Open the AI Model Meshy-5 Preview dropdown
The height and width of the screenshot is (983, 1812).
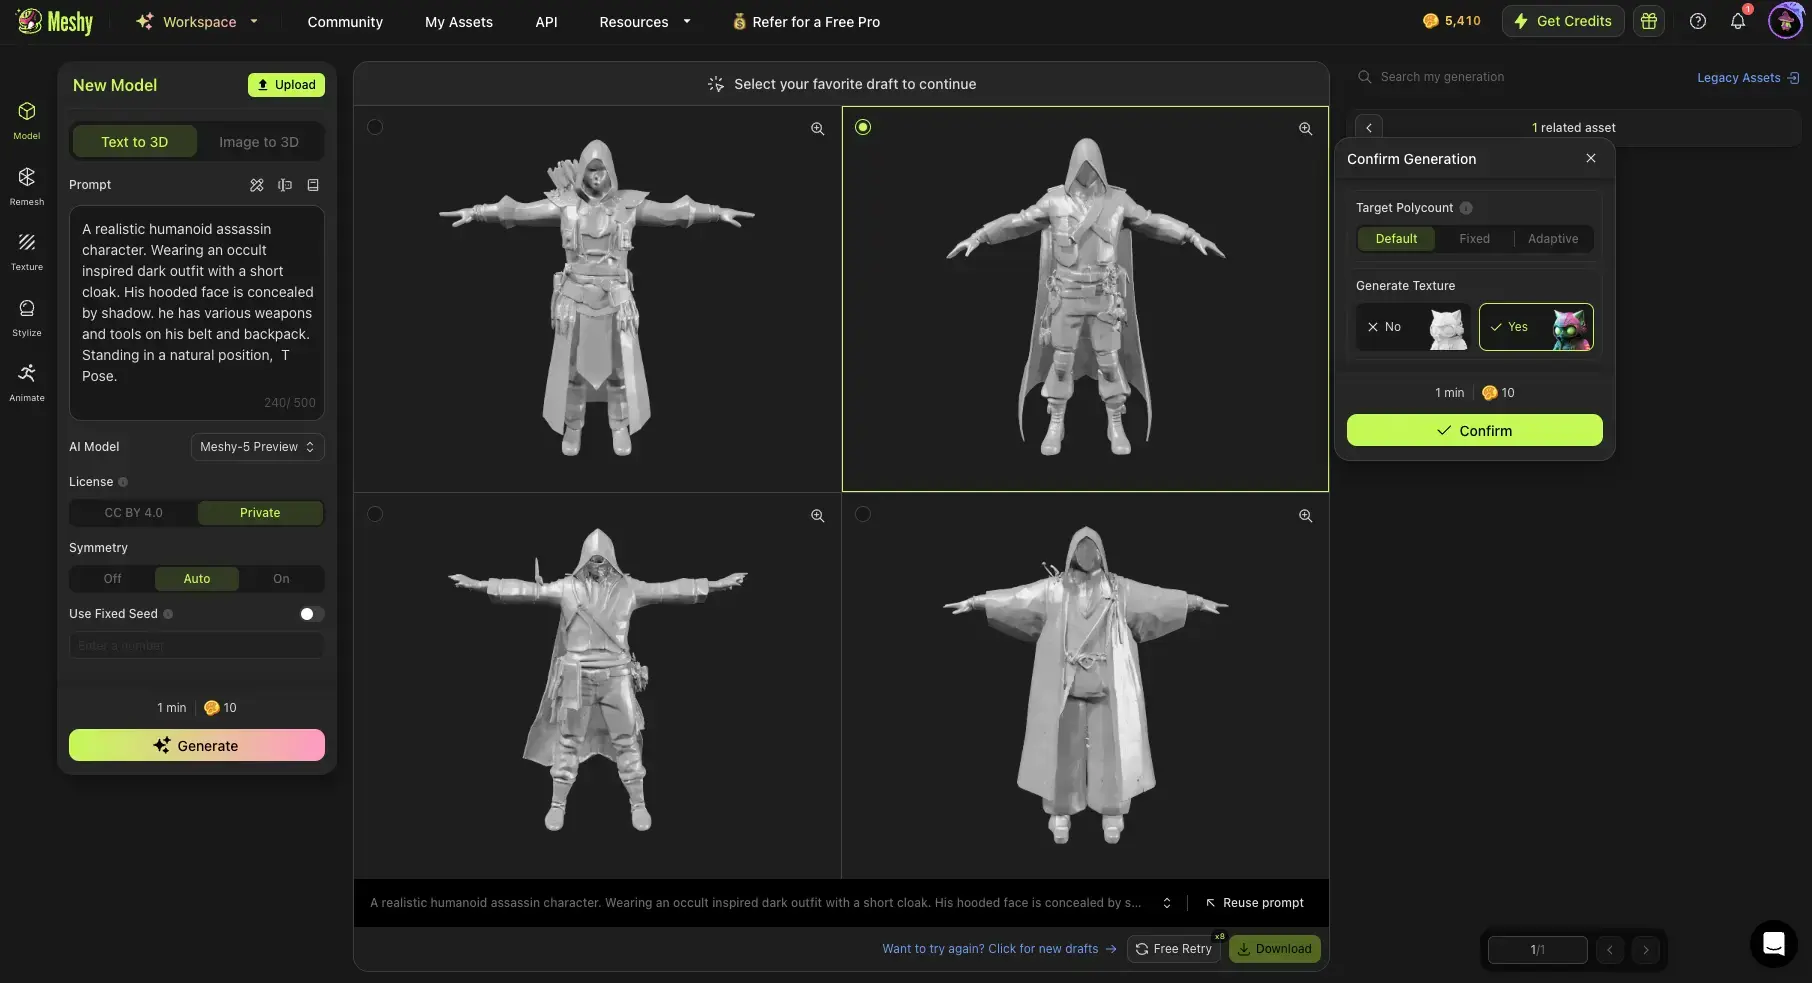256,447
